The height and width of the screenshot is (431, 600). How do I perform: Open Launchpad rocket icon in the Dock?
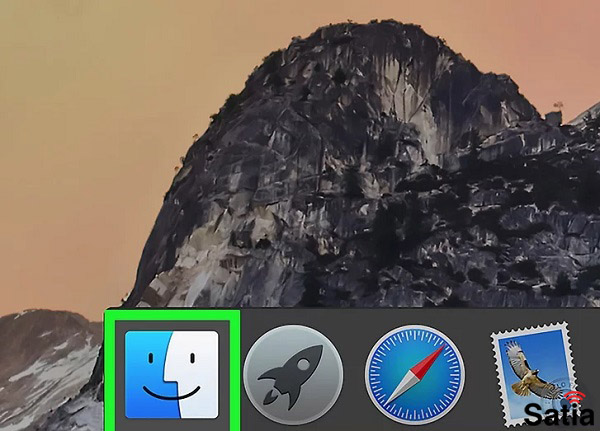point(293,375)
